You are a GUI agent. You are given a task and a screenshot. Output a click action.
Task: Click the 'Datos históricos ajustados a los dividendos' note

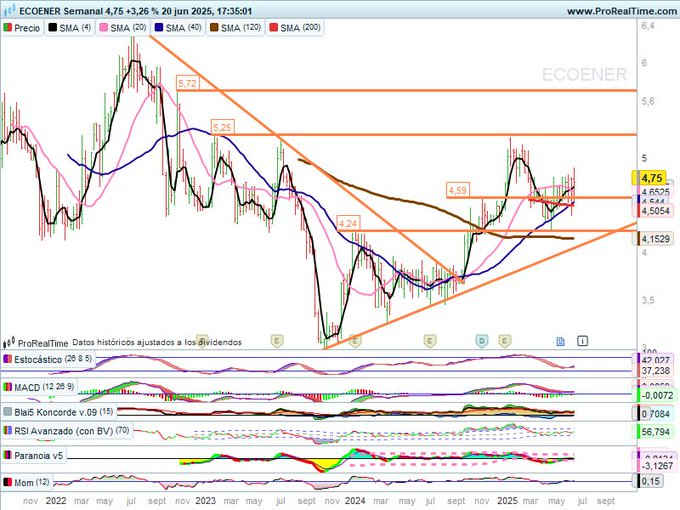157,343
